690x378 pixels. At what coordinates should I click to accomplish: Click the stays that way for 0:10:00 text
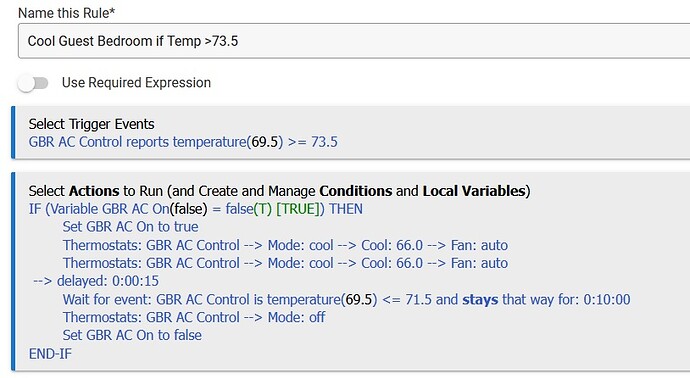546,300
